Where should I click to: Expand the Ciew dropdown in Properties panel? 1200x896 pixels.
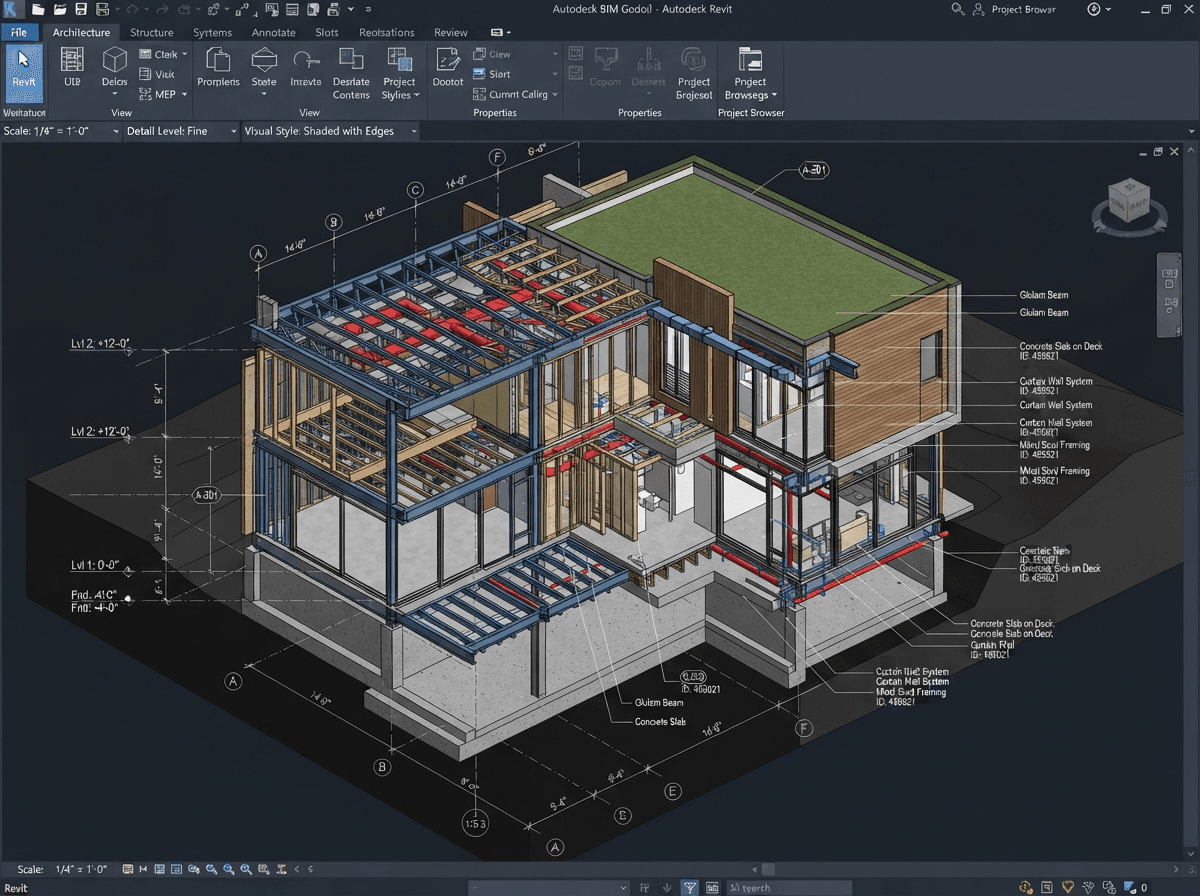(x=555, y=54)
